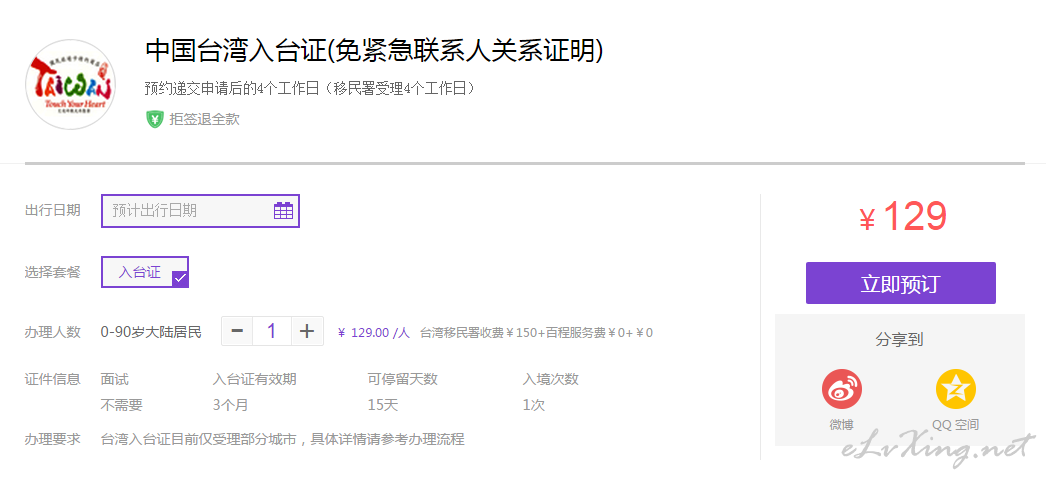Click the 面试 column header
The width and height of the screenshot is (1046, 481).
pos(115,379)
